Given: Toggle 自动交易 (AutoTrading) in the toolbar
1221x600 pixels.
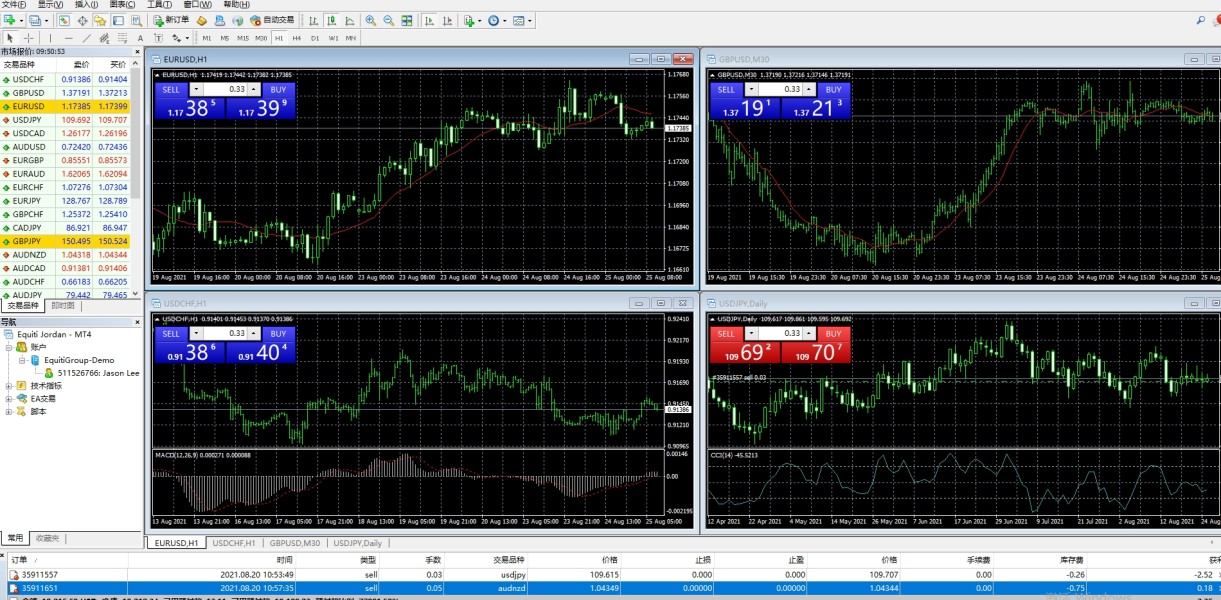Looking at the screenshot, I should 272,20.
